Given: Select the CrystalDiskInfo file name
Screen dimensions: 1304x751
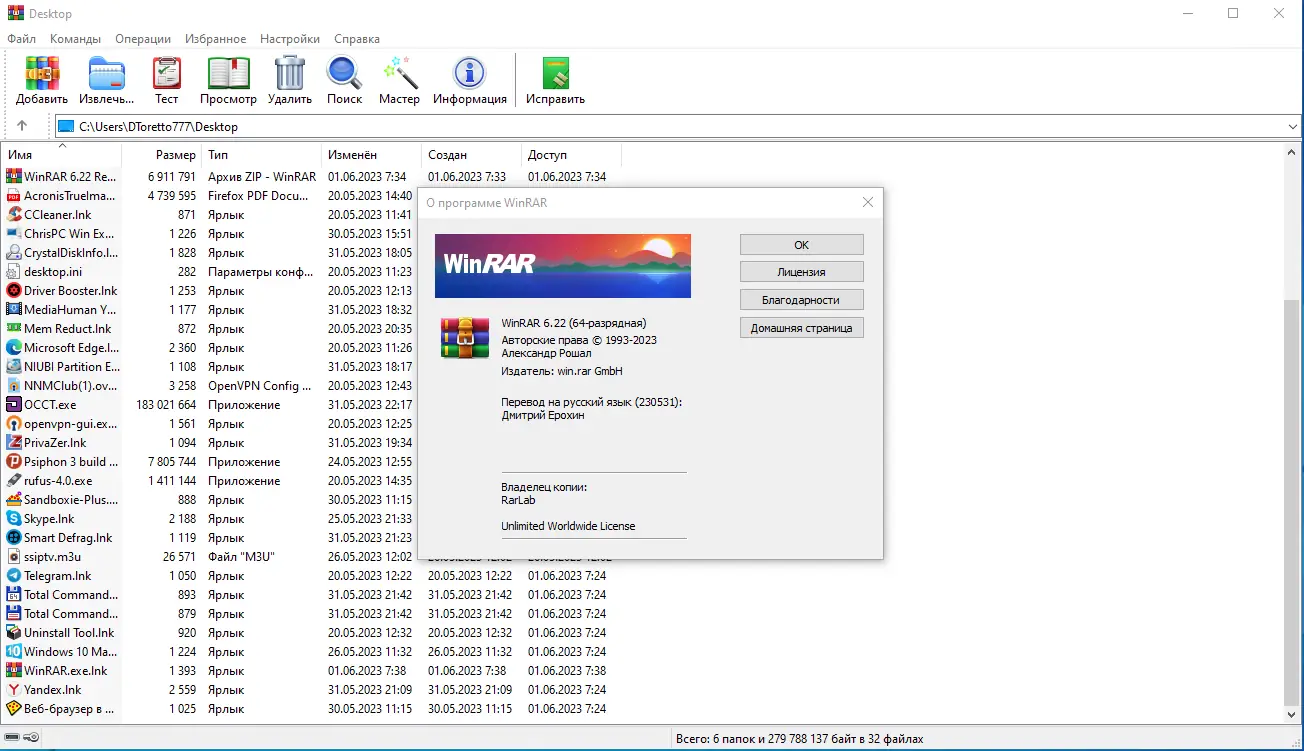Looking at the screenshot, I should (x=70, y=253).
